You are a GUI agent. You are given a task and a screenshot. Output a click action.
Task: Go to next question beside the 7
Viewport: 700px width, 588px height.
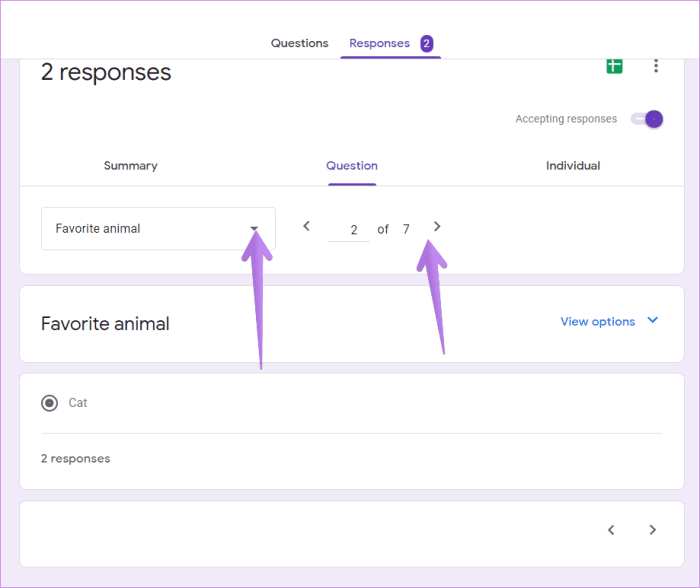pyautogui.click(x=437, y=227)
